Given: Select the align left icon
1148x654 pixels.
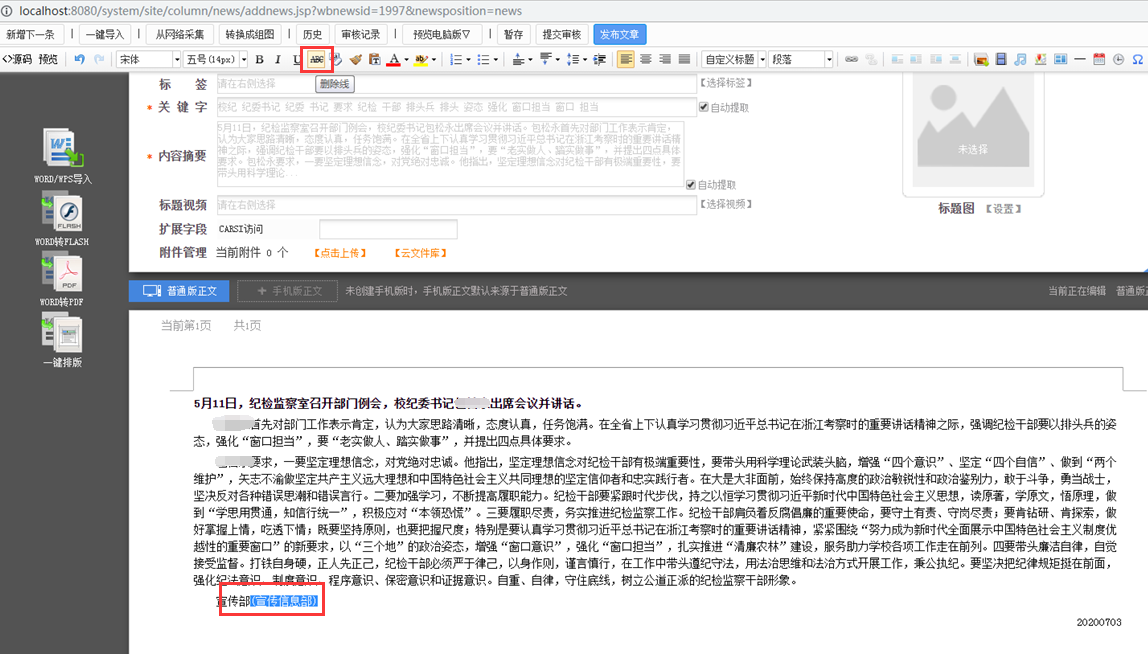Looking at the screenshot, I should [626, 59].
